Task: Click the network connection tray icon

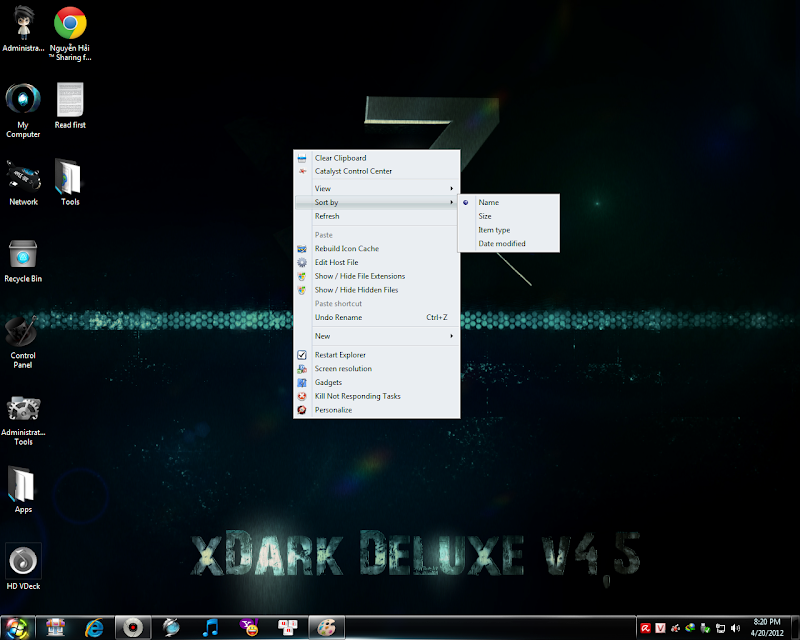Action: (720, 628)
